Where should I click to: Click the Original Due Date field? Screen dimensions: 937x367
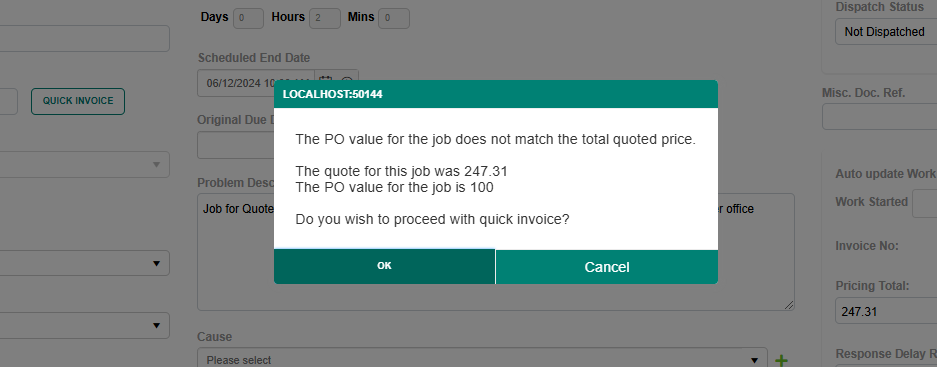point(235,145)
